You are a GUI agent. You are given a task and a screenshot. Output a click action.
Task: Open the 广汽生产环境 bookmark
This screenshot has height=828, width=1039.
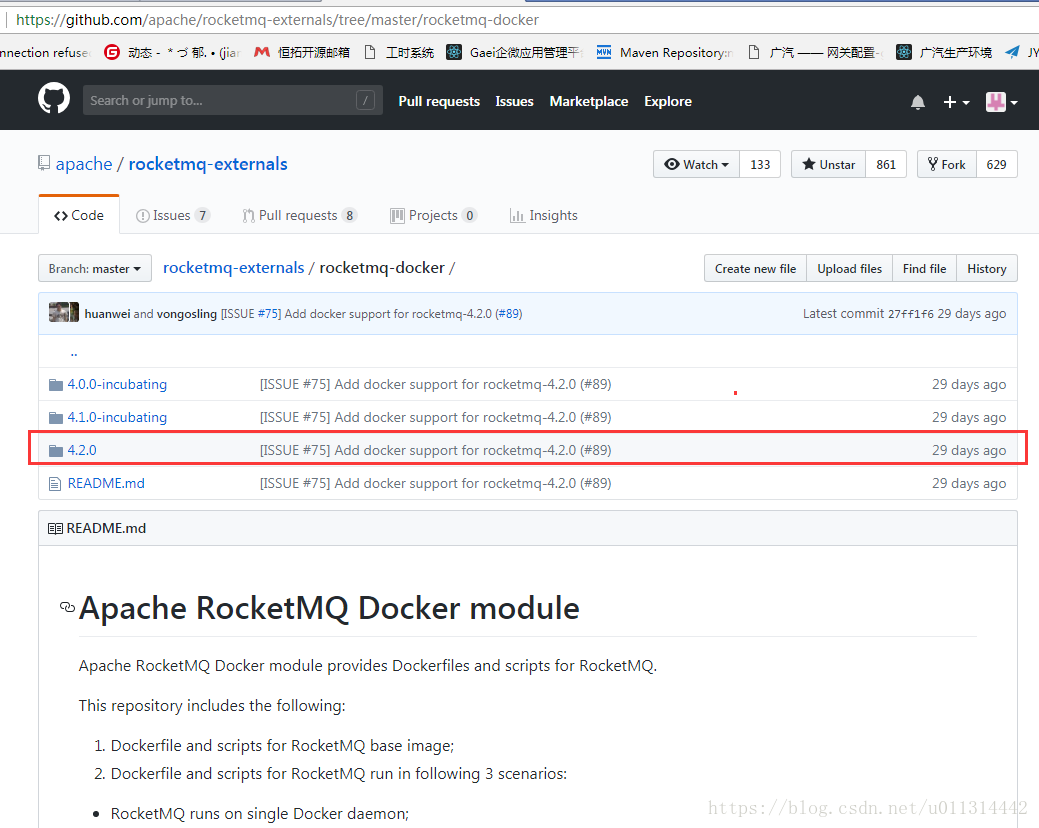944,52
